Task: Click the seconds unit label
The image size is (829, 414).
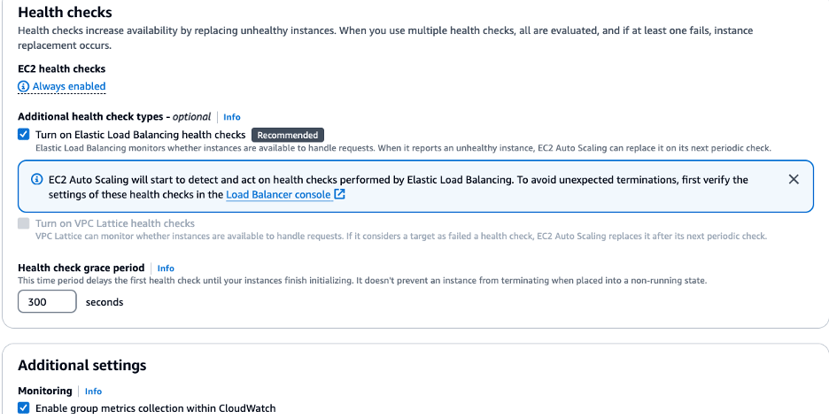Action: (104, 302)
